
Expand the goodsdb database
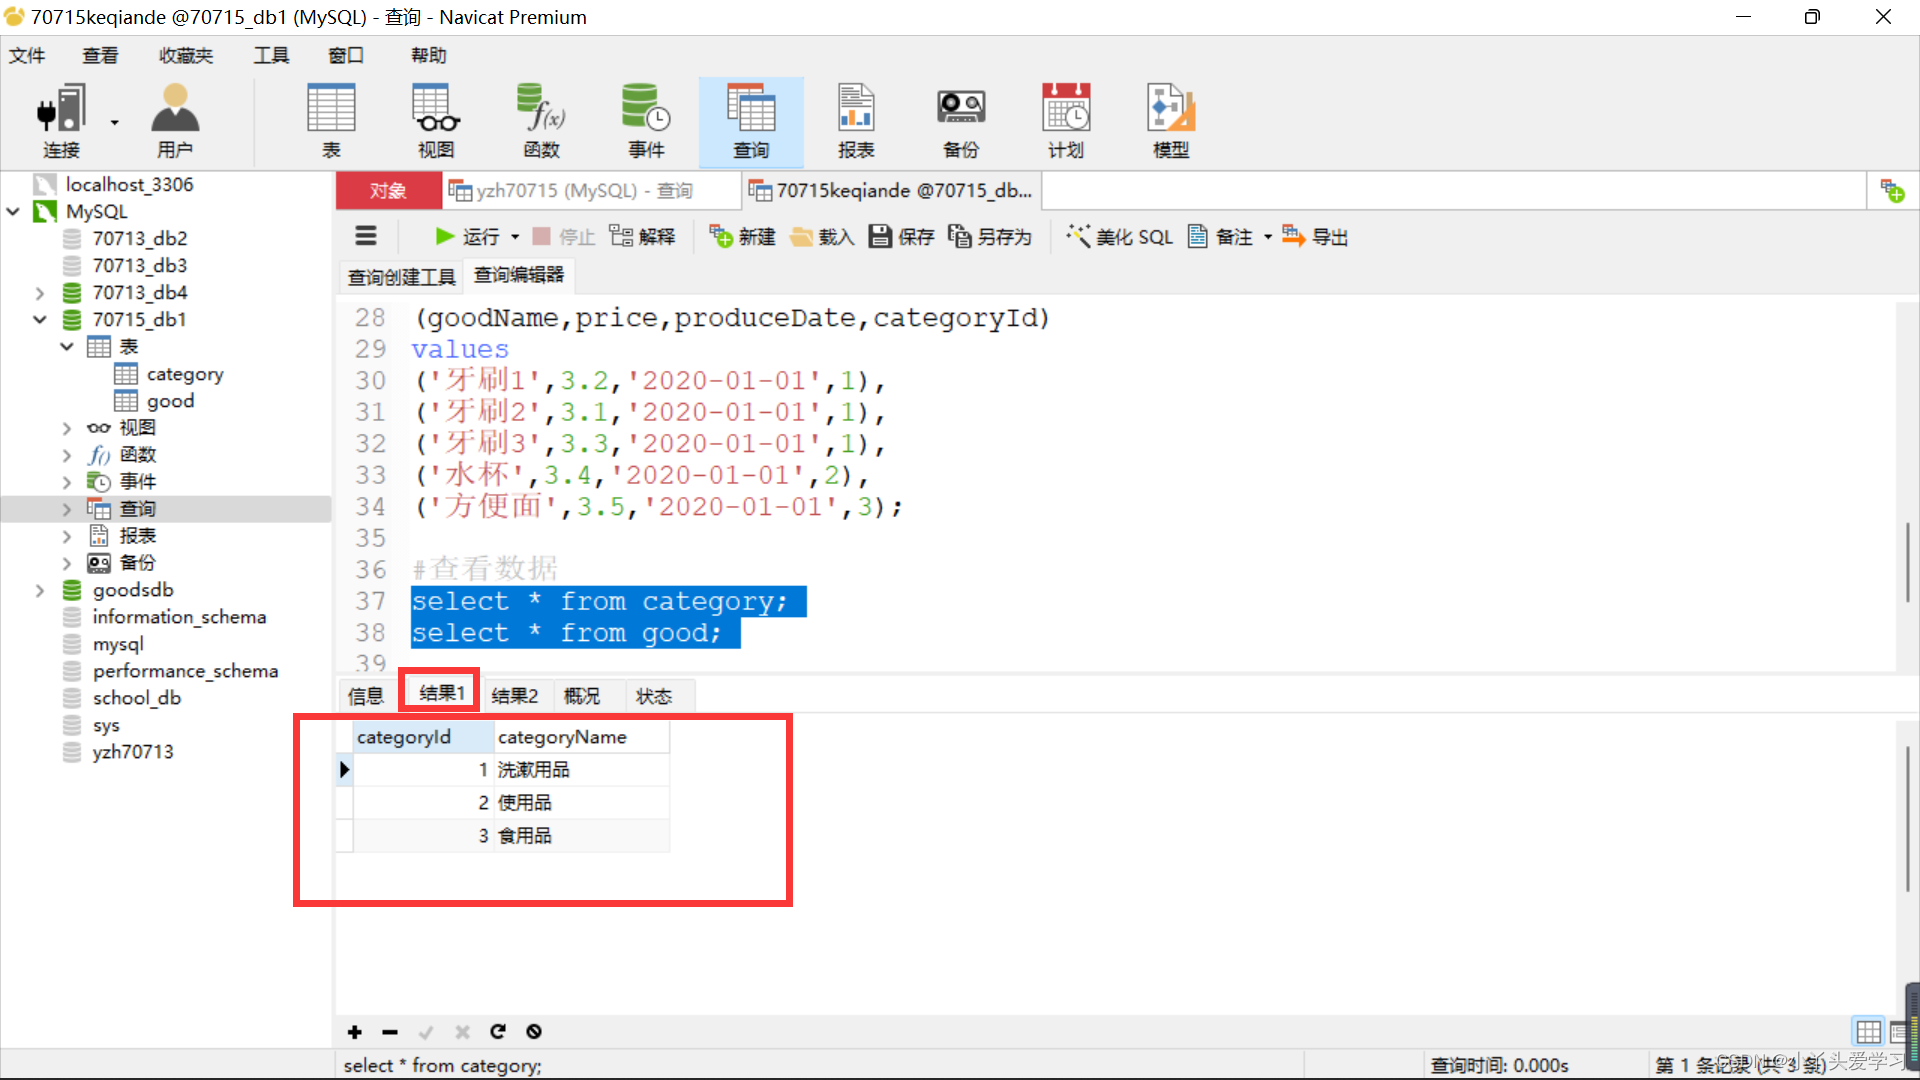[x=40, y=590]
